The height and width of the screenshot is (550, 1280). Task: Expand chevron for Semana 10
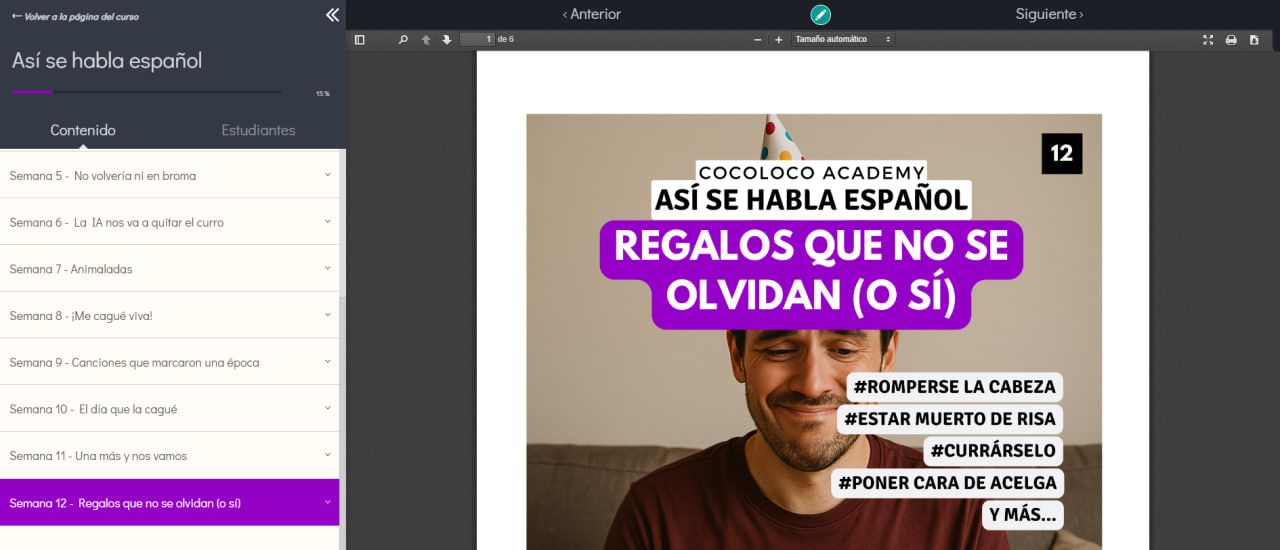click(327, 408)
